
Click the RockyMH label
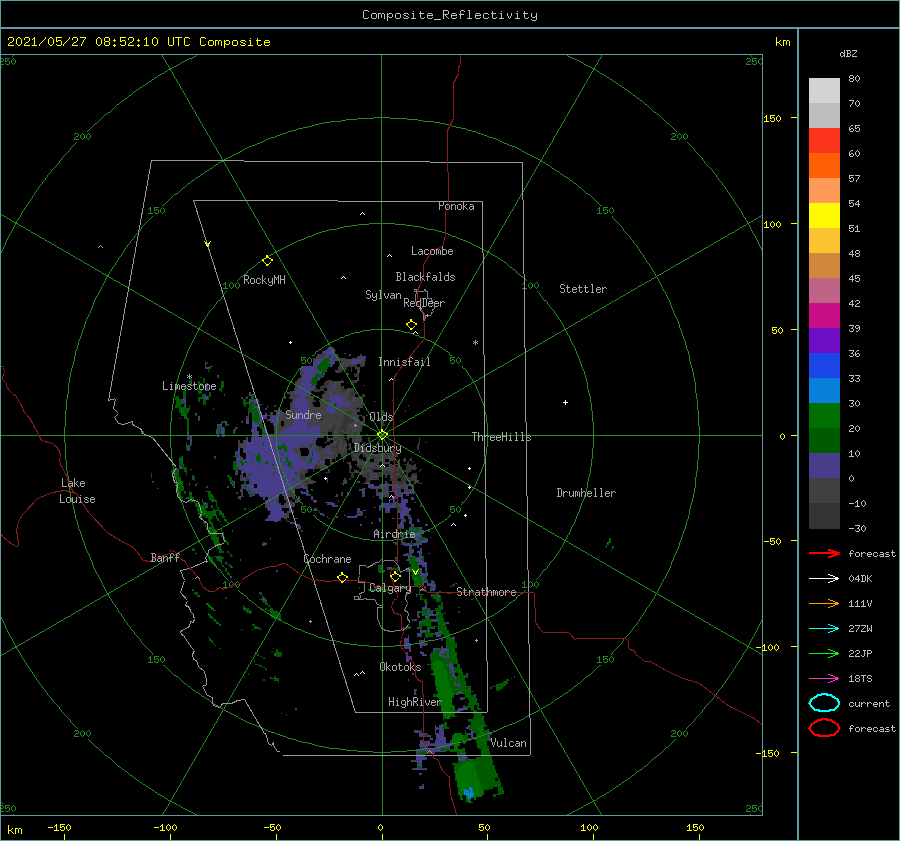(x=264, y=280)
